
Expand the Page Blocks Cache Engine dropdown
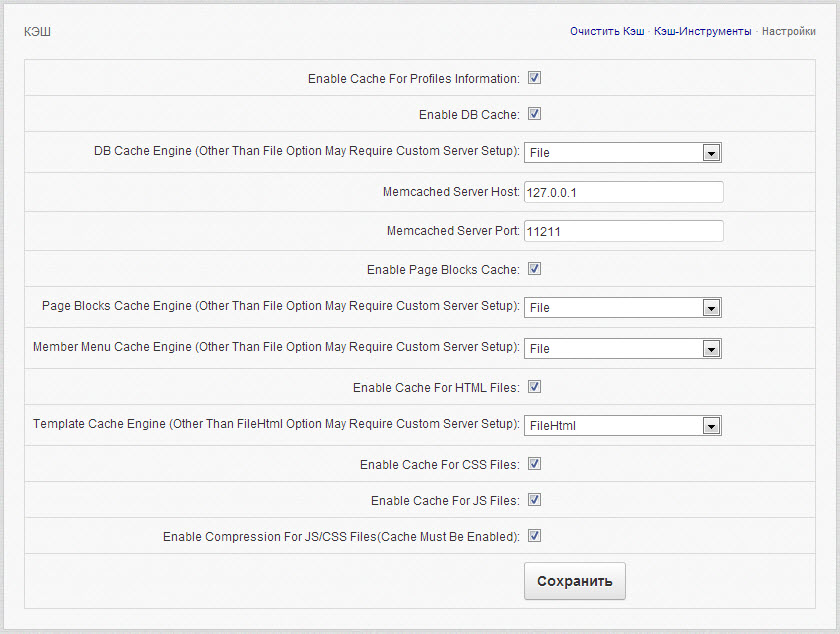622,308
